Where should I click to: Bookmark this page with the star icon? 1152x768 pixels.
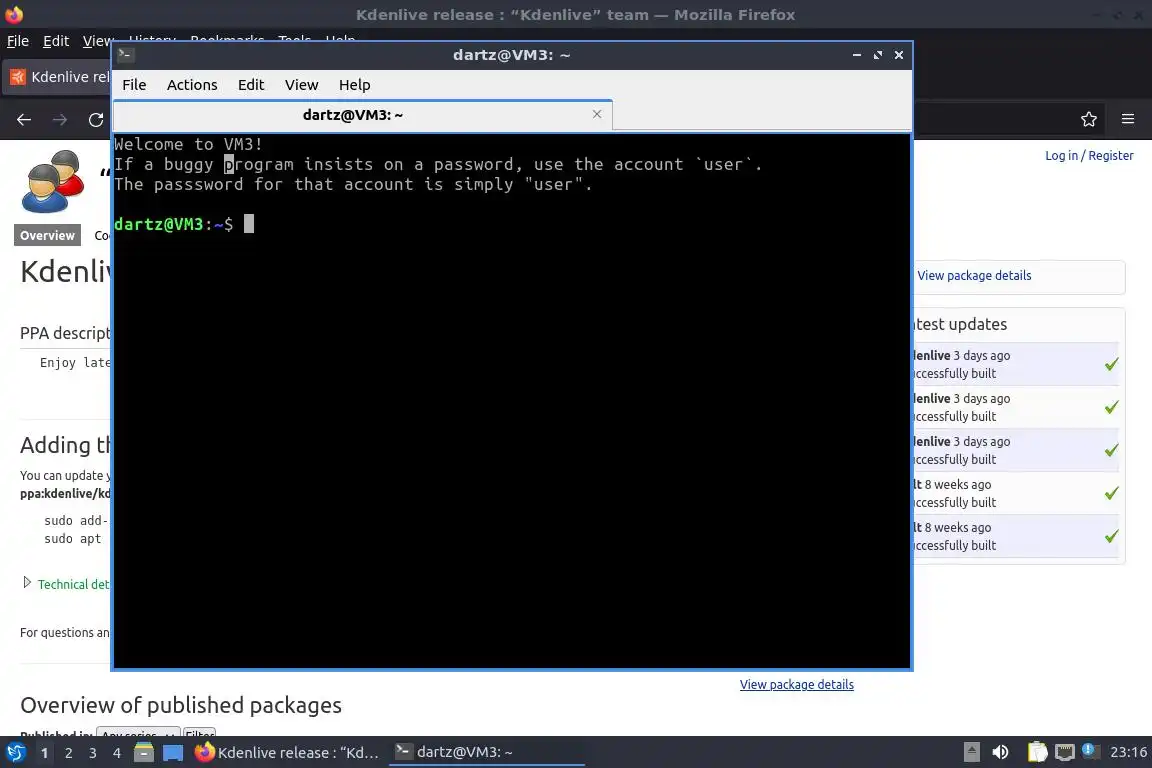(1089, 119)
